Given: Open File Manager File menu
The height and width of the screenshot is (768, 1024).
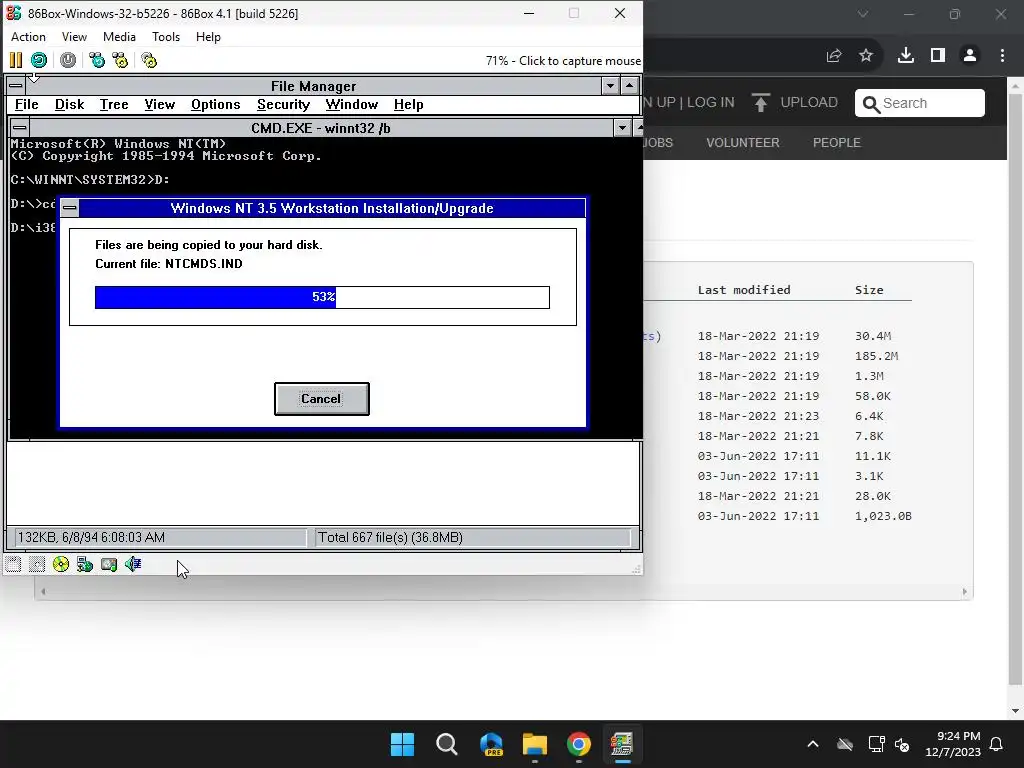Looking at the screenshot, I should (x=27, y=104).
